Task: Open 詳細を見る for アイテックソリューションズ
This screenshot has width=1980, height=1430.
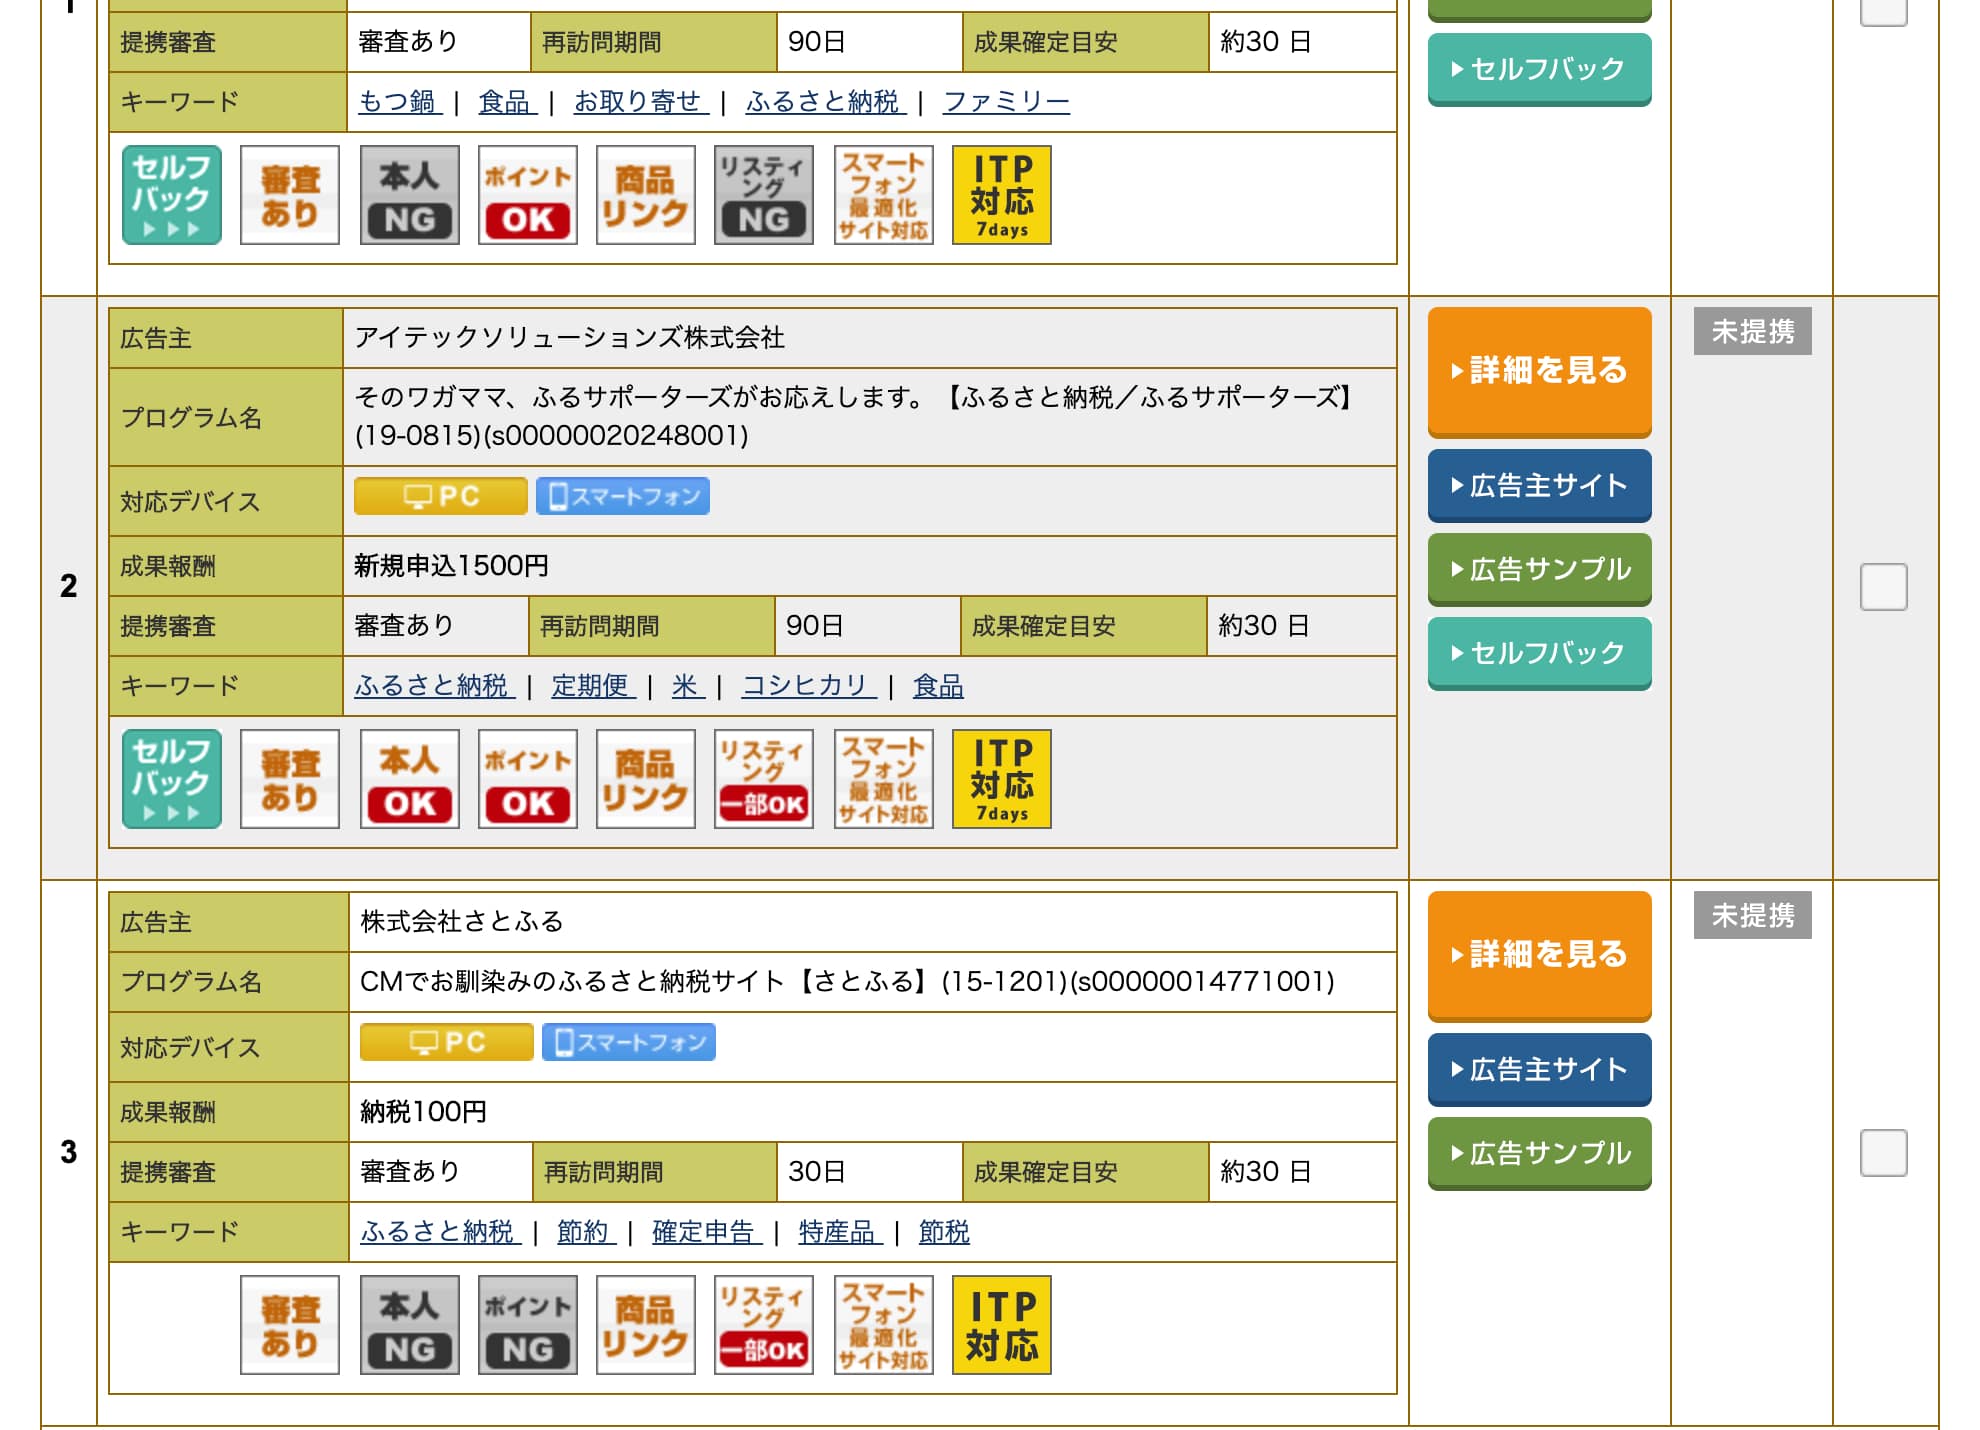Action: click(x=1539, y=371)
